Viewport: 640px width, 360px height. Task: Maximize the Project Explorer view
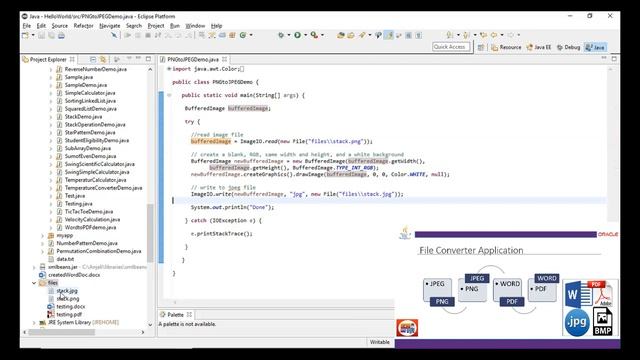pyautogui.click(x=148, y=59)
